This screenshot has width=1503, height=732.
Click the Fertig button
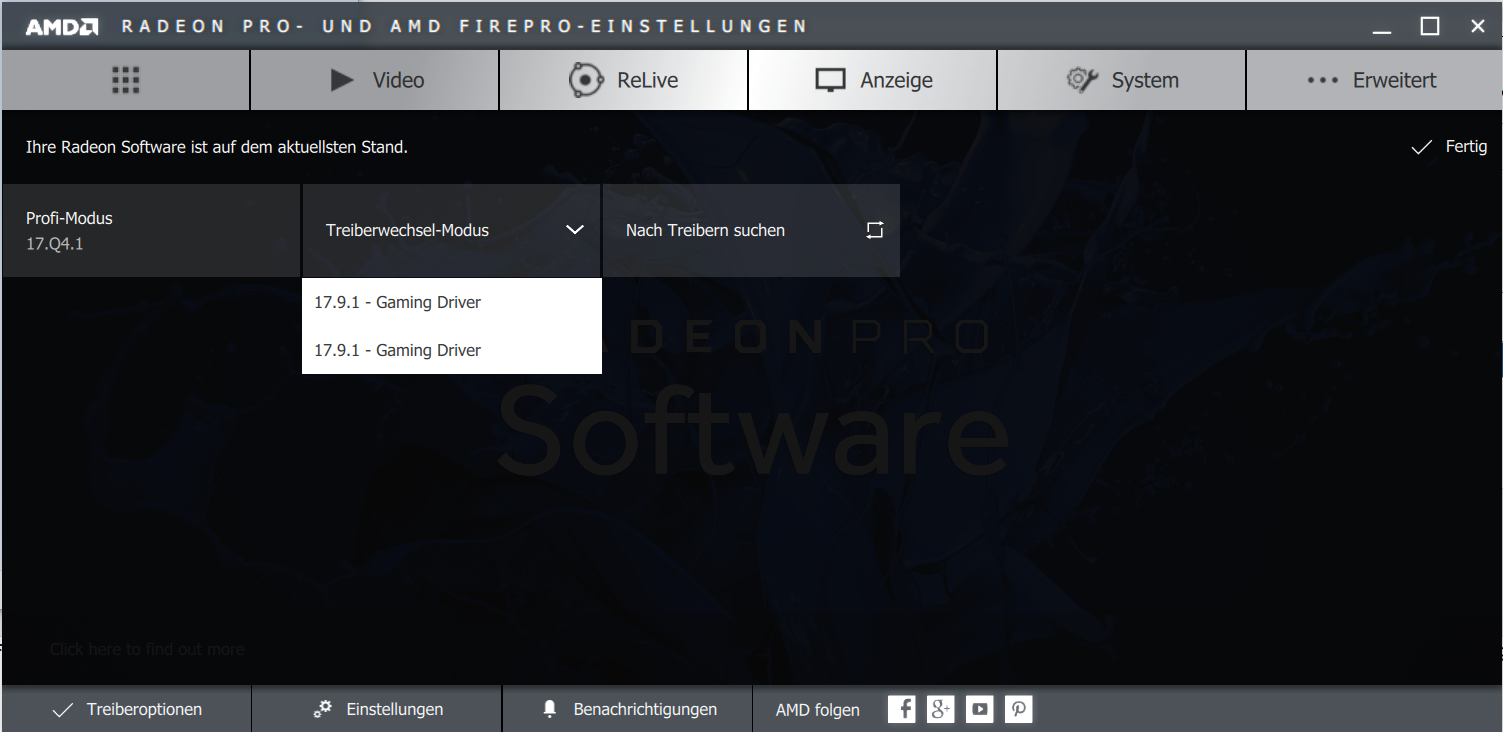(x=1449, y=147)
